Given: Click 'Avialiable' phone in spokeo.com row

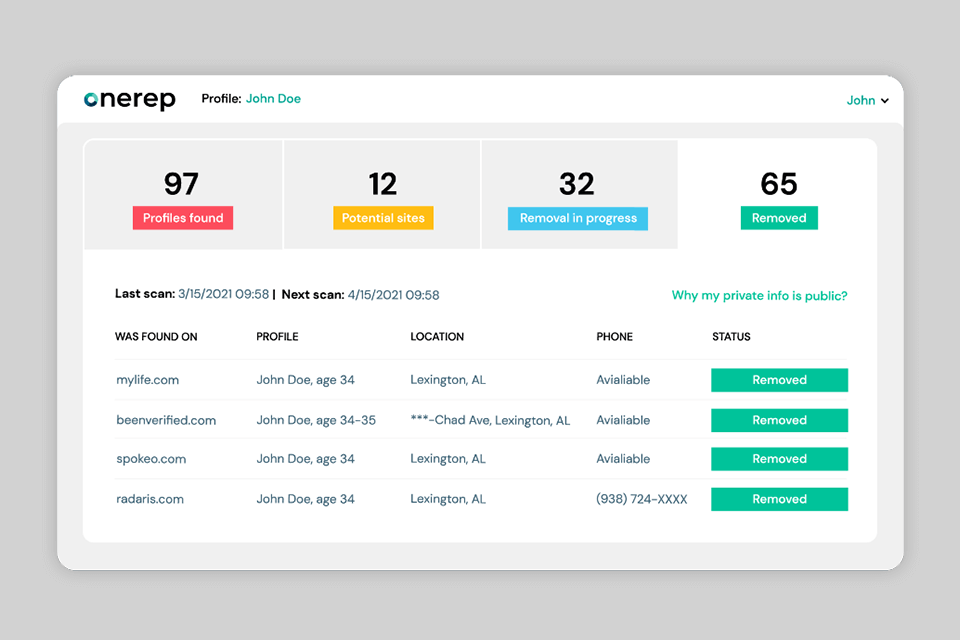Looking at the screenshot, I should [x=623, y=459].
